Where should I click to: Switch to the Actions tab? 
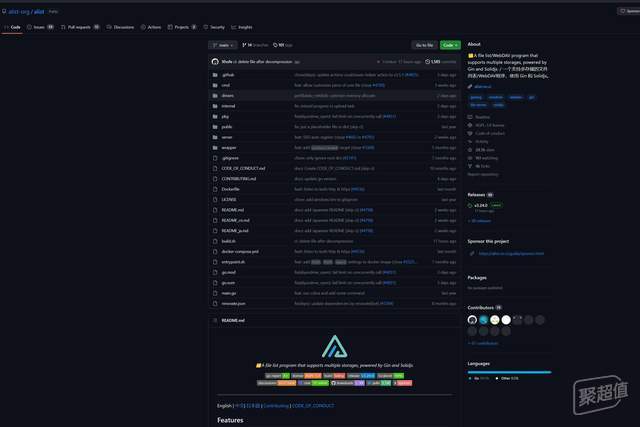pyautogui.click(x=151, y=27)
